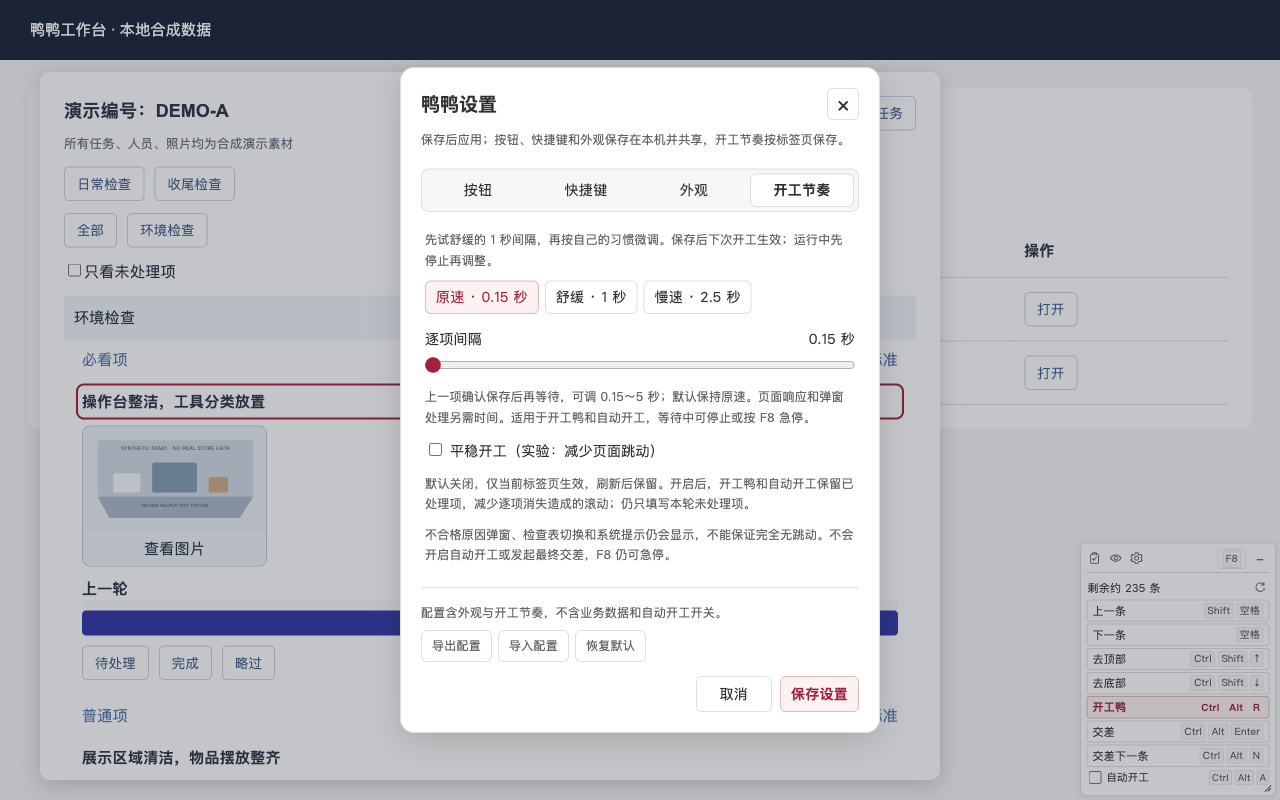The image size is (1280, 800).
Task: Click 下一条 row in floating panel
Action: pyautogui.click(x=1178, y=635)
